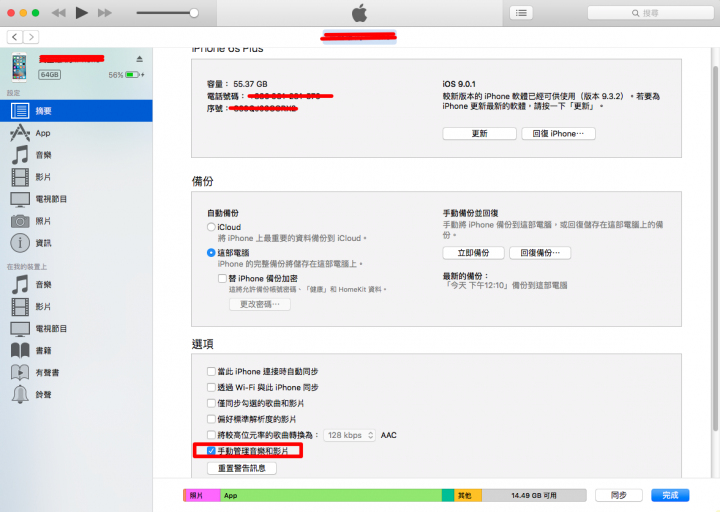This screenshot has width=720, height=512.
Task: Open 書籍 in the sidebar
Action: (x=76, y=350)
